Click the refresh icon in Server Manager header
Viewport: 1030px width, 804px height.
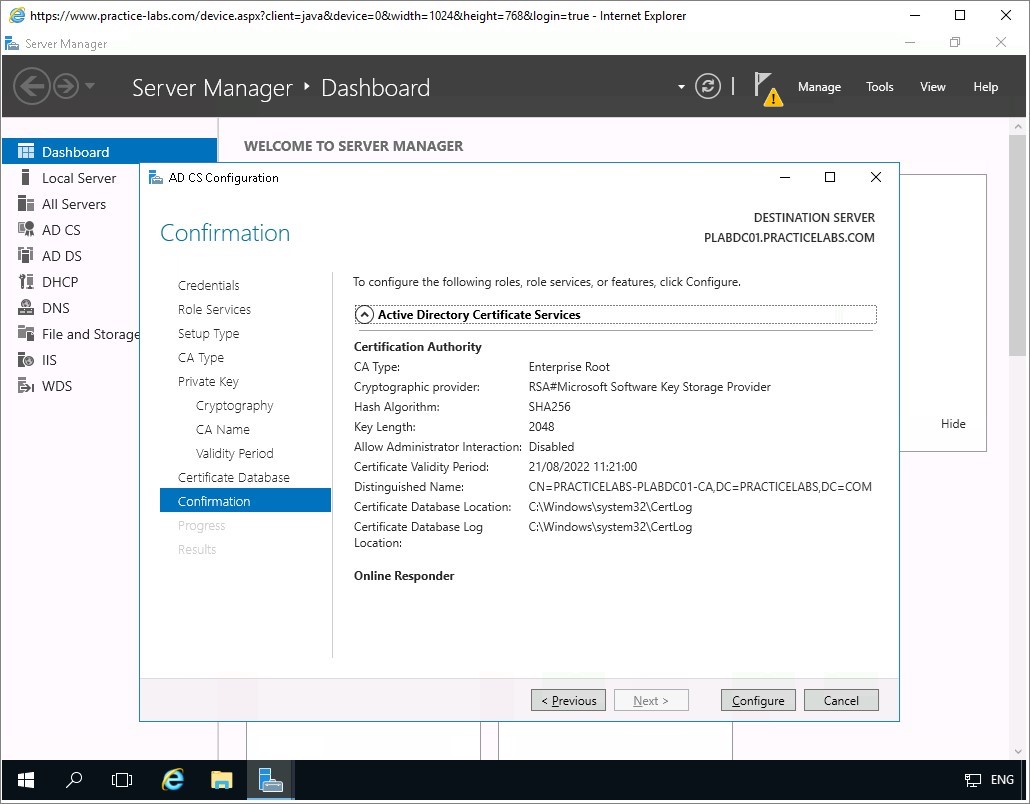coord(707,86)
